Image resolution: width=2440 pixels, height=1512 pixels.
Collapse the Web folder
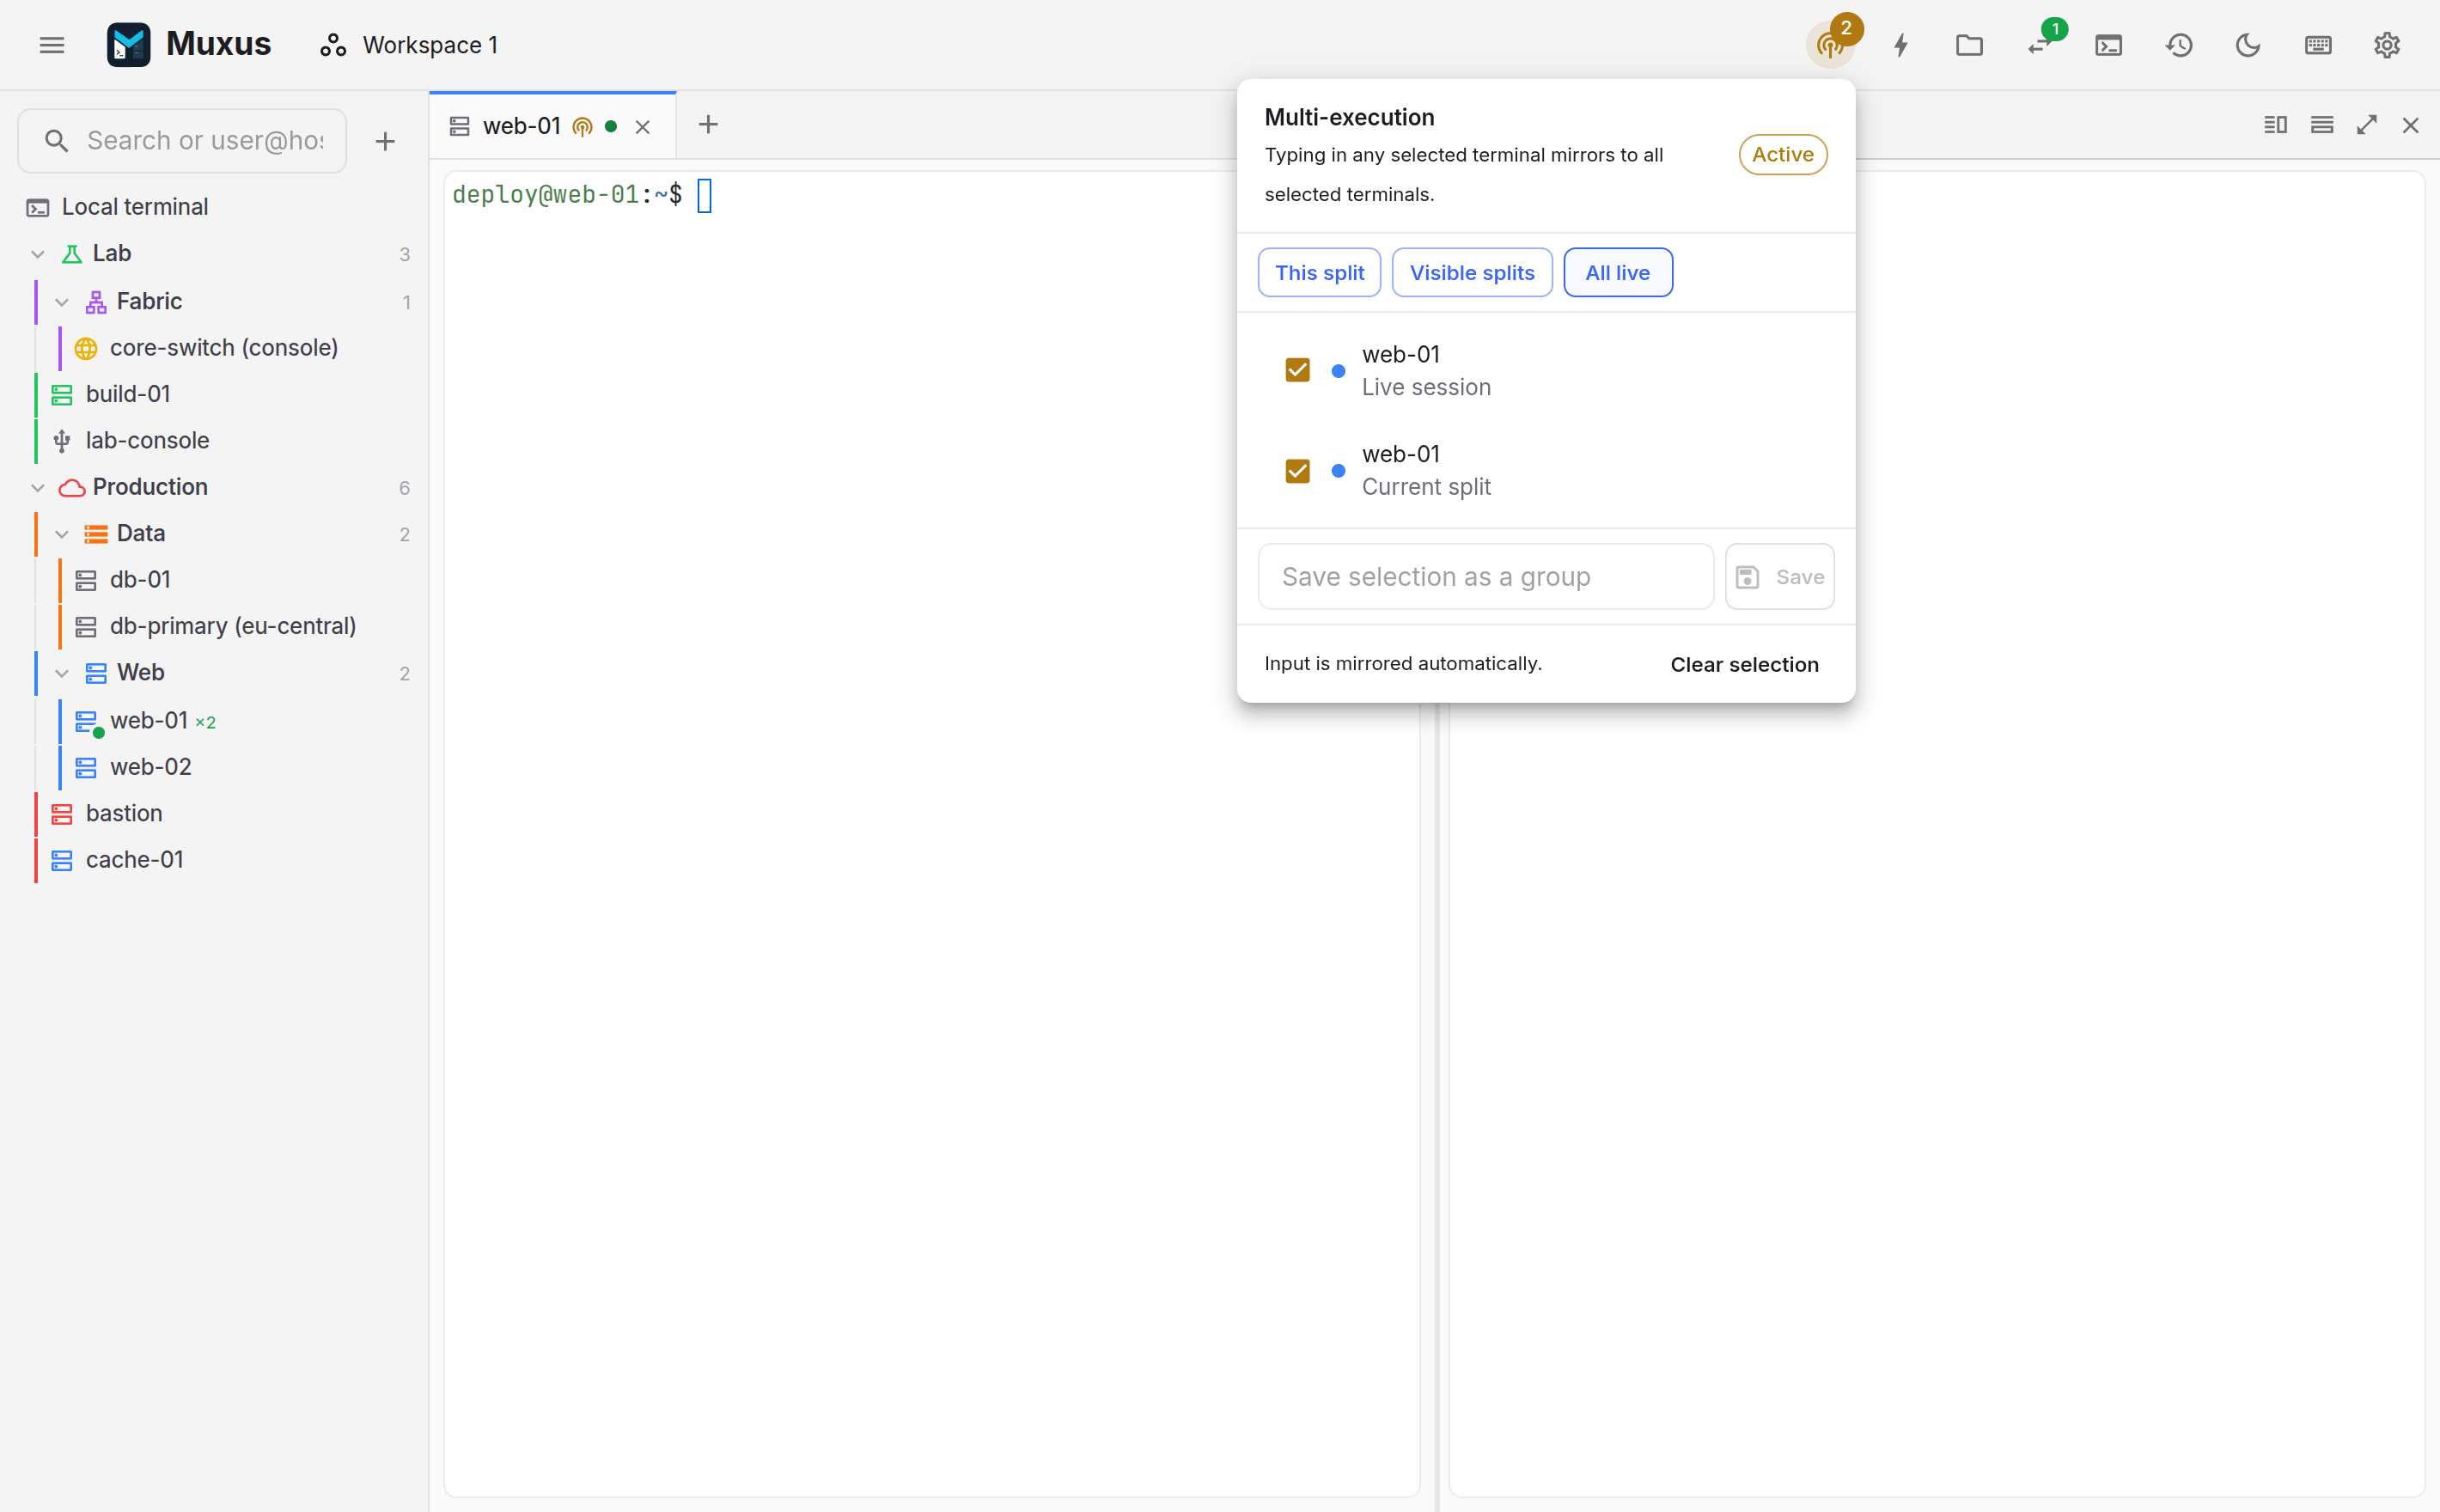62,673
